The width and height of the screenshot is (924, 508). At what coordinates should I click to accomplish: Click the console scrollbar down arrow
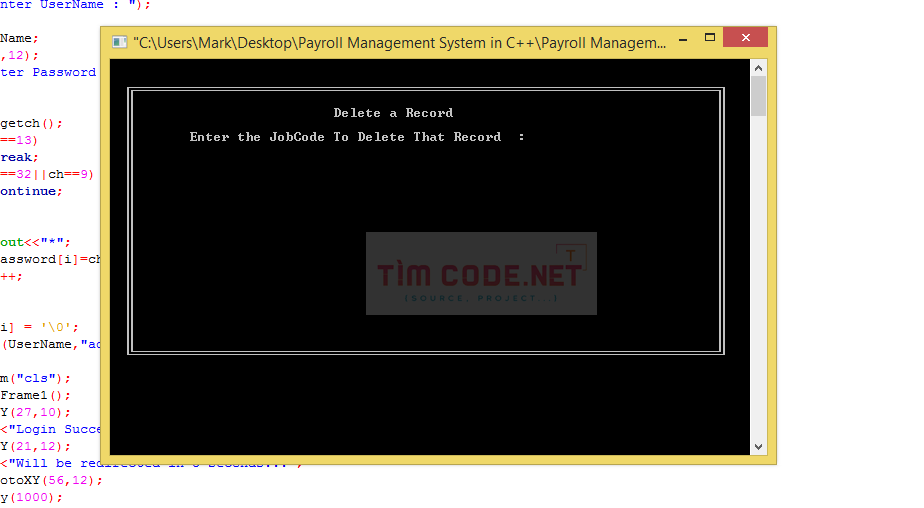click(758, 447)
